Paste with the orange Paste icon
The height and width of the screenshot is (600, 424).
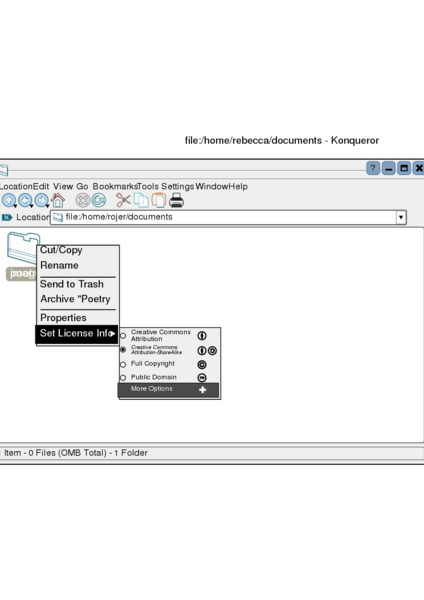[158, 200]
